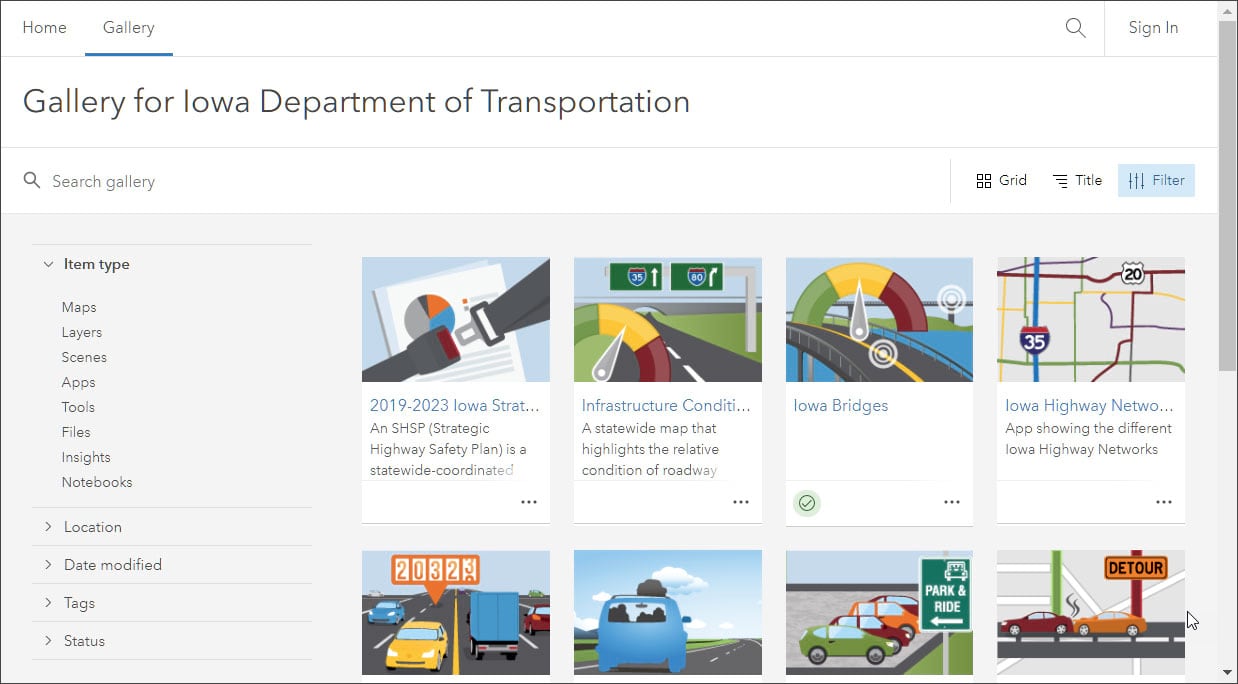Filter by Layers item type
The width and height of the screenshot is (1238, 684).
tap(82, 332)
